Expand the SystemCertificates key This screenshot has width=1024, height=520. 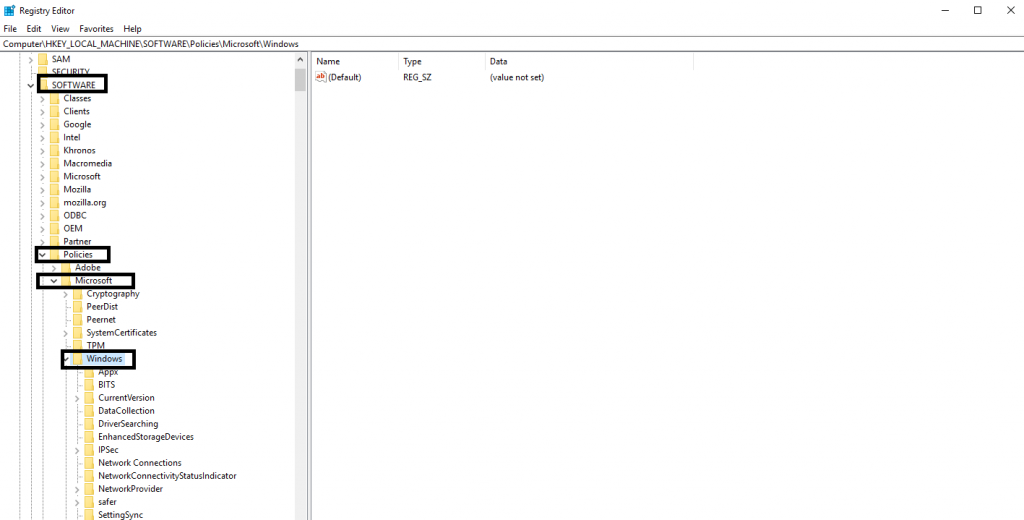coord(65,333)
